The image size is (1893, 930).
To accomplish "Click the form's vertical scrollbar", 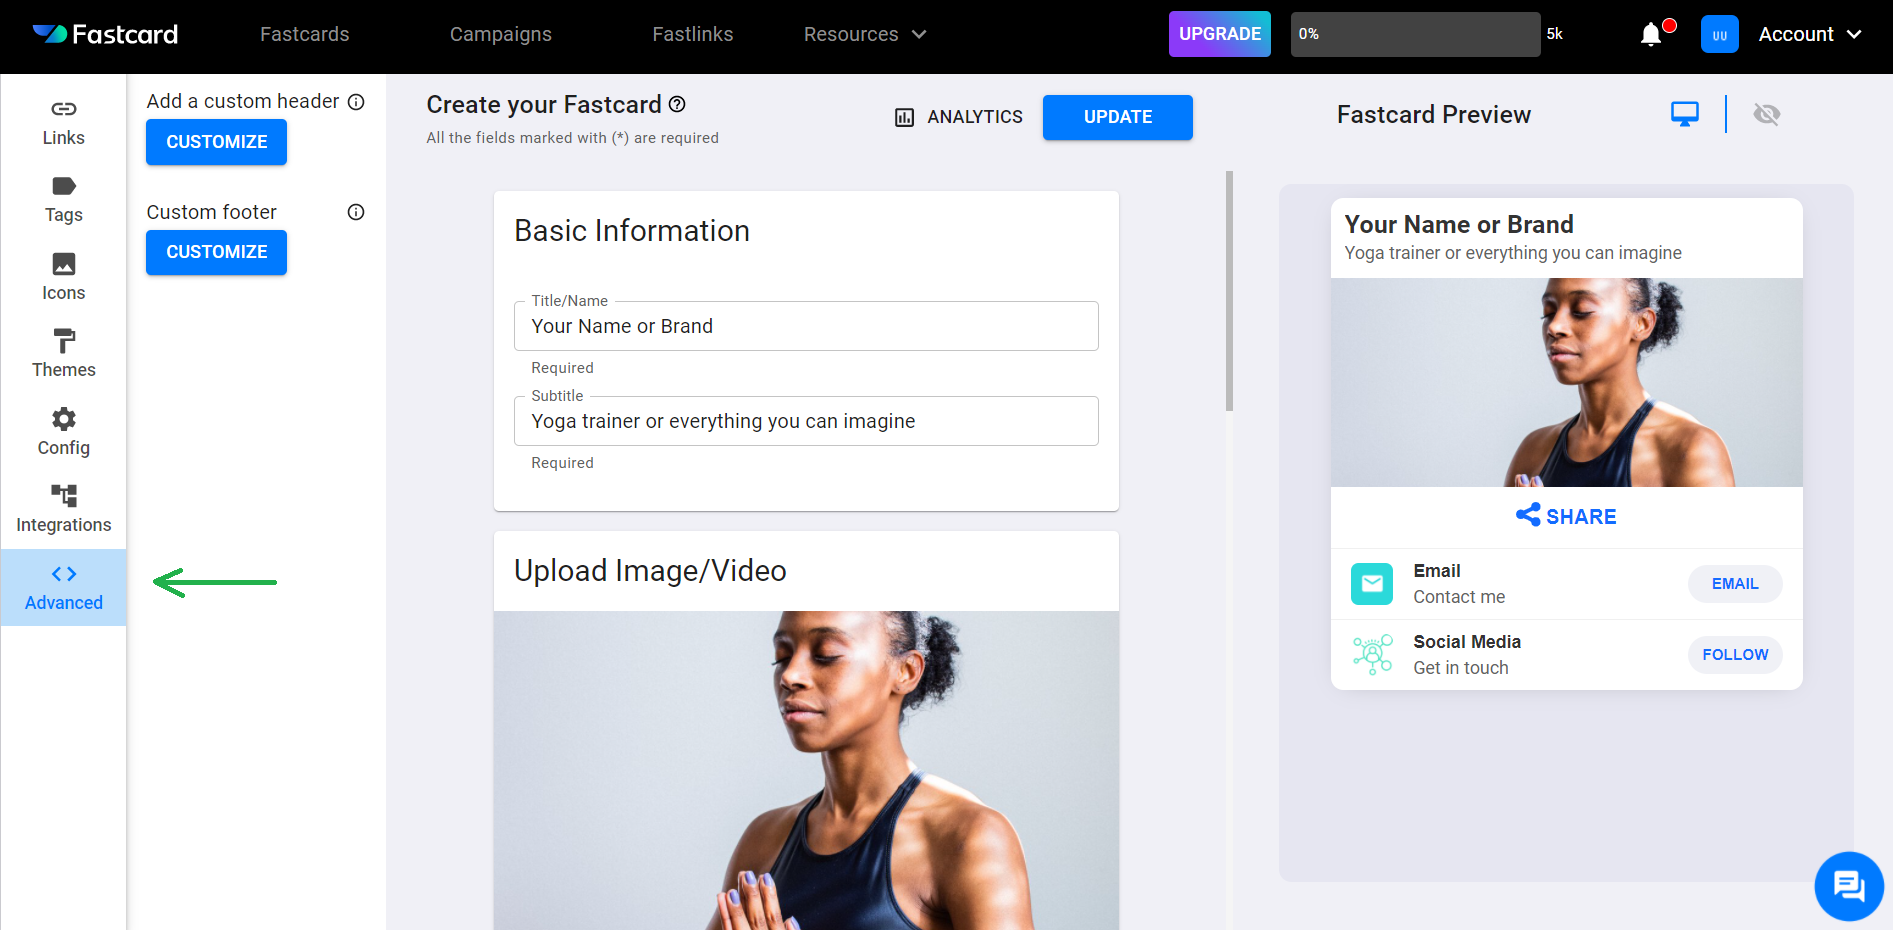I will (1229, 291).
